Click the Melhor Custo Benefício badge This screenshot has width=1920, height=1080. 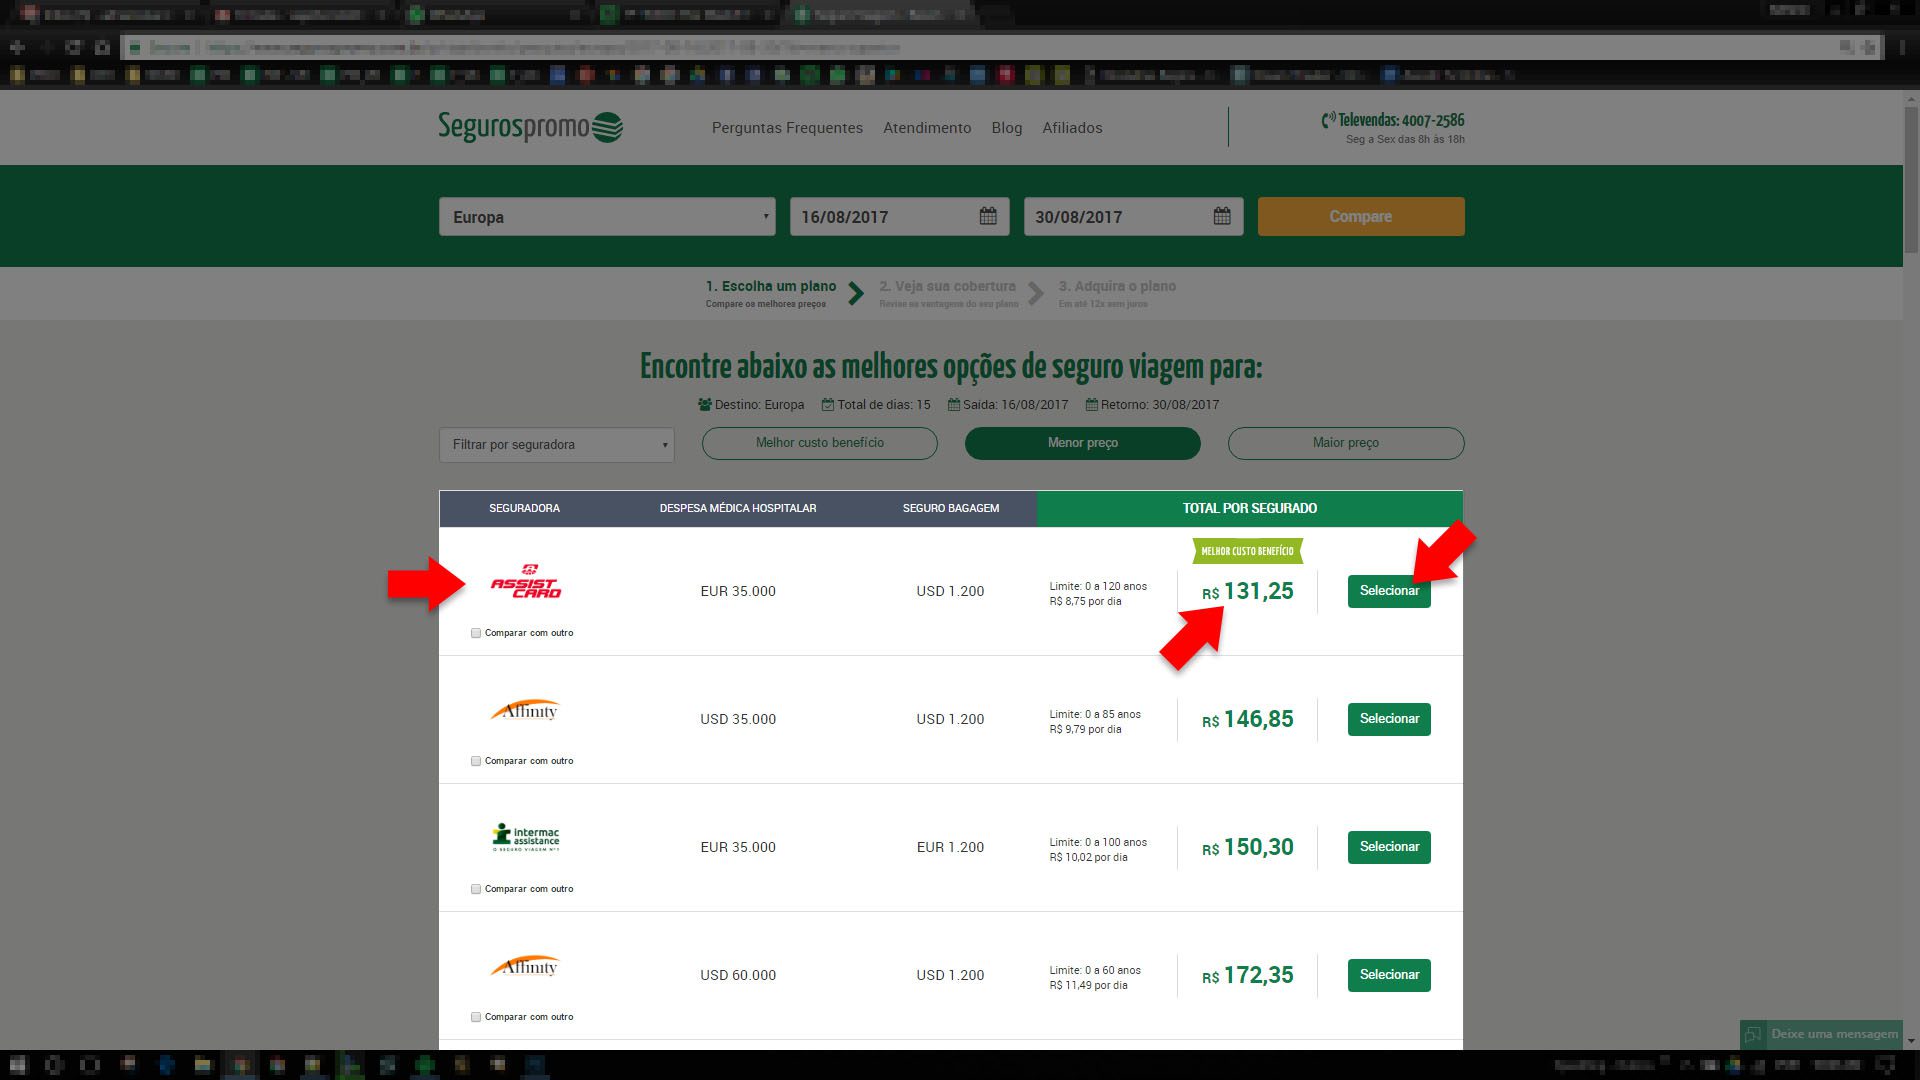(1247, 551)
